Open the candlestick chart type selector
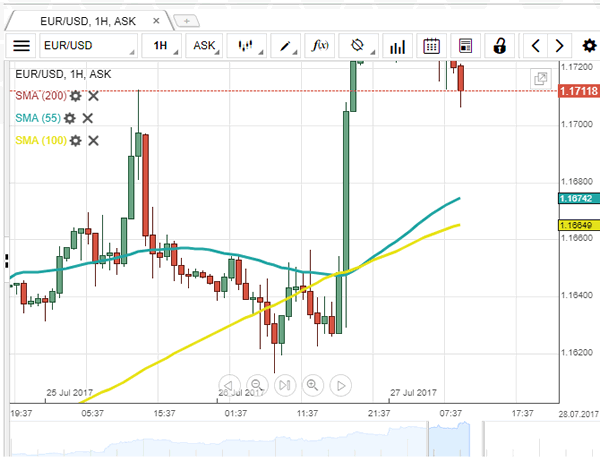The width and height of the screenshot is (600, 462). click(246, 46)
